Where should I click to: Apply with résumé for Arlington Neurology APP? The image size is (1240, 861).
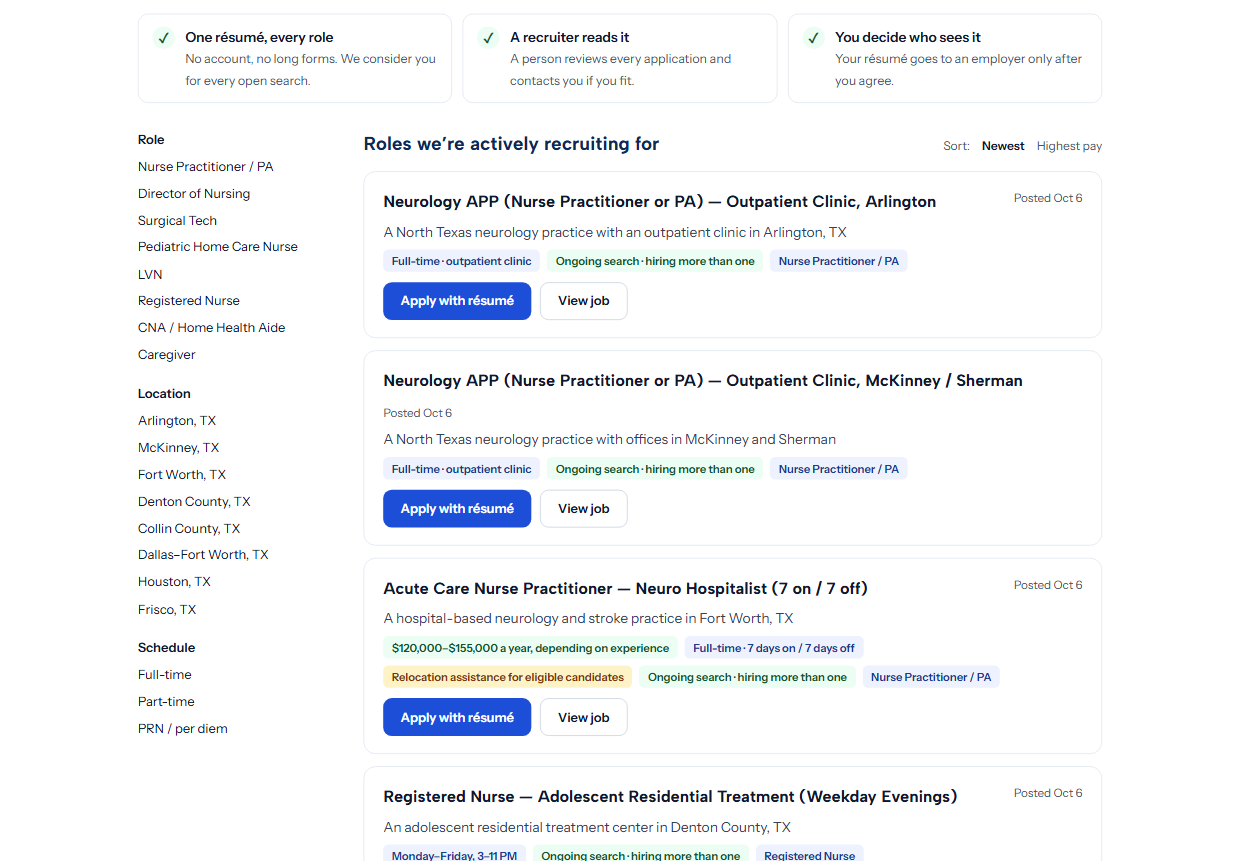pos(457,301)
